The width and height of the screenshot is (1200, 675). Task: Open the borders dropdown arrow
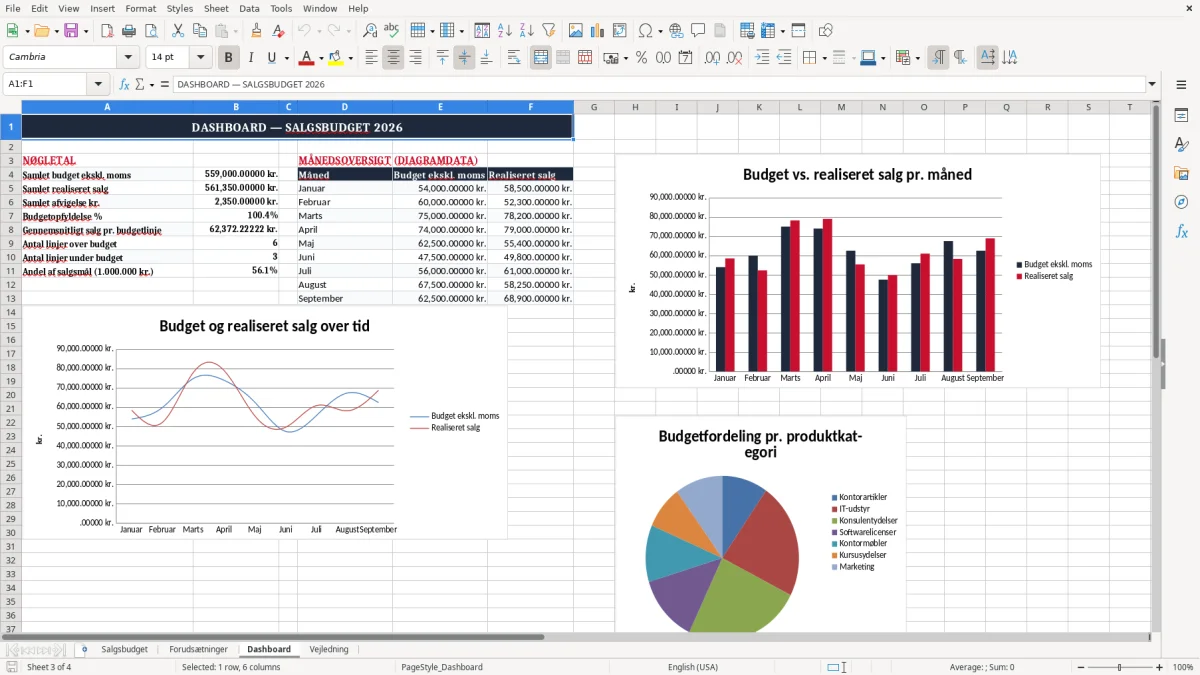tap(824, 58)
